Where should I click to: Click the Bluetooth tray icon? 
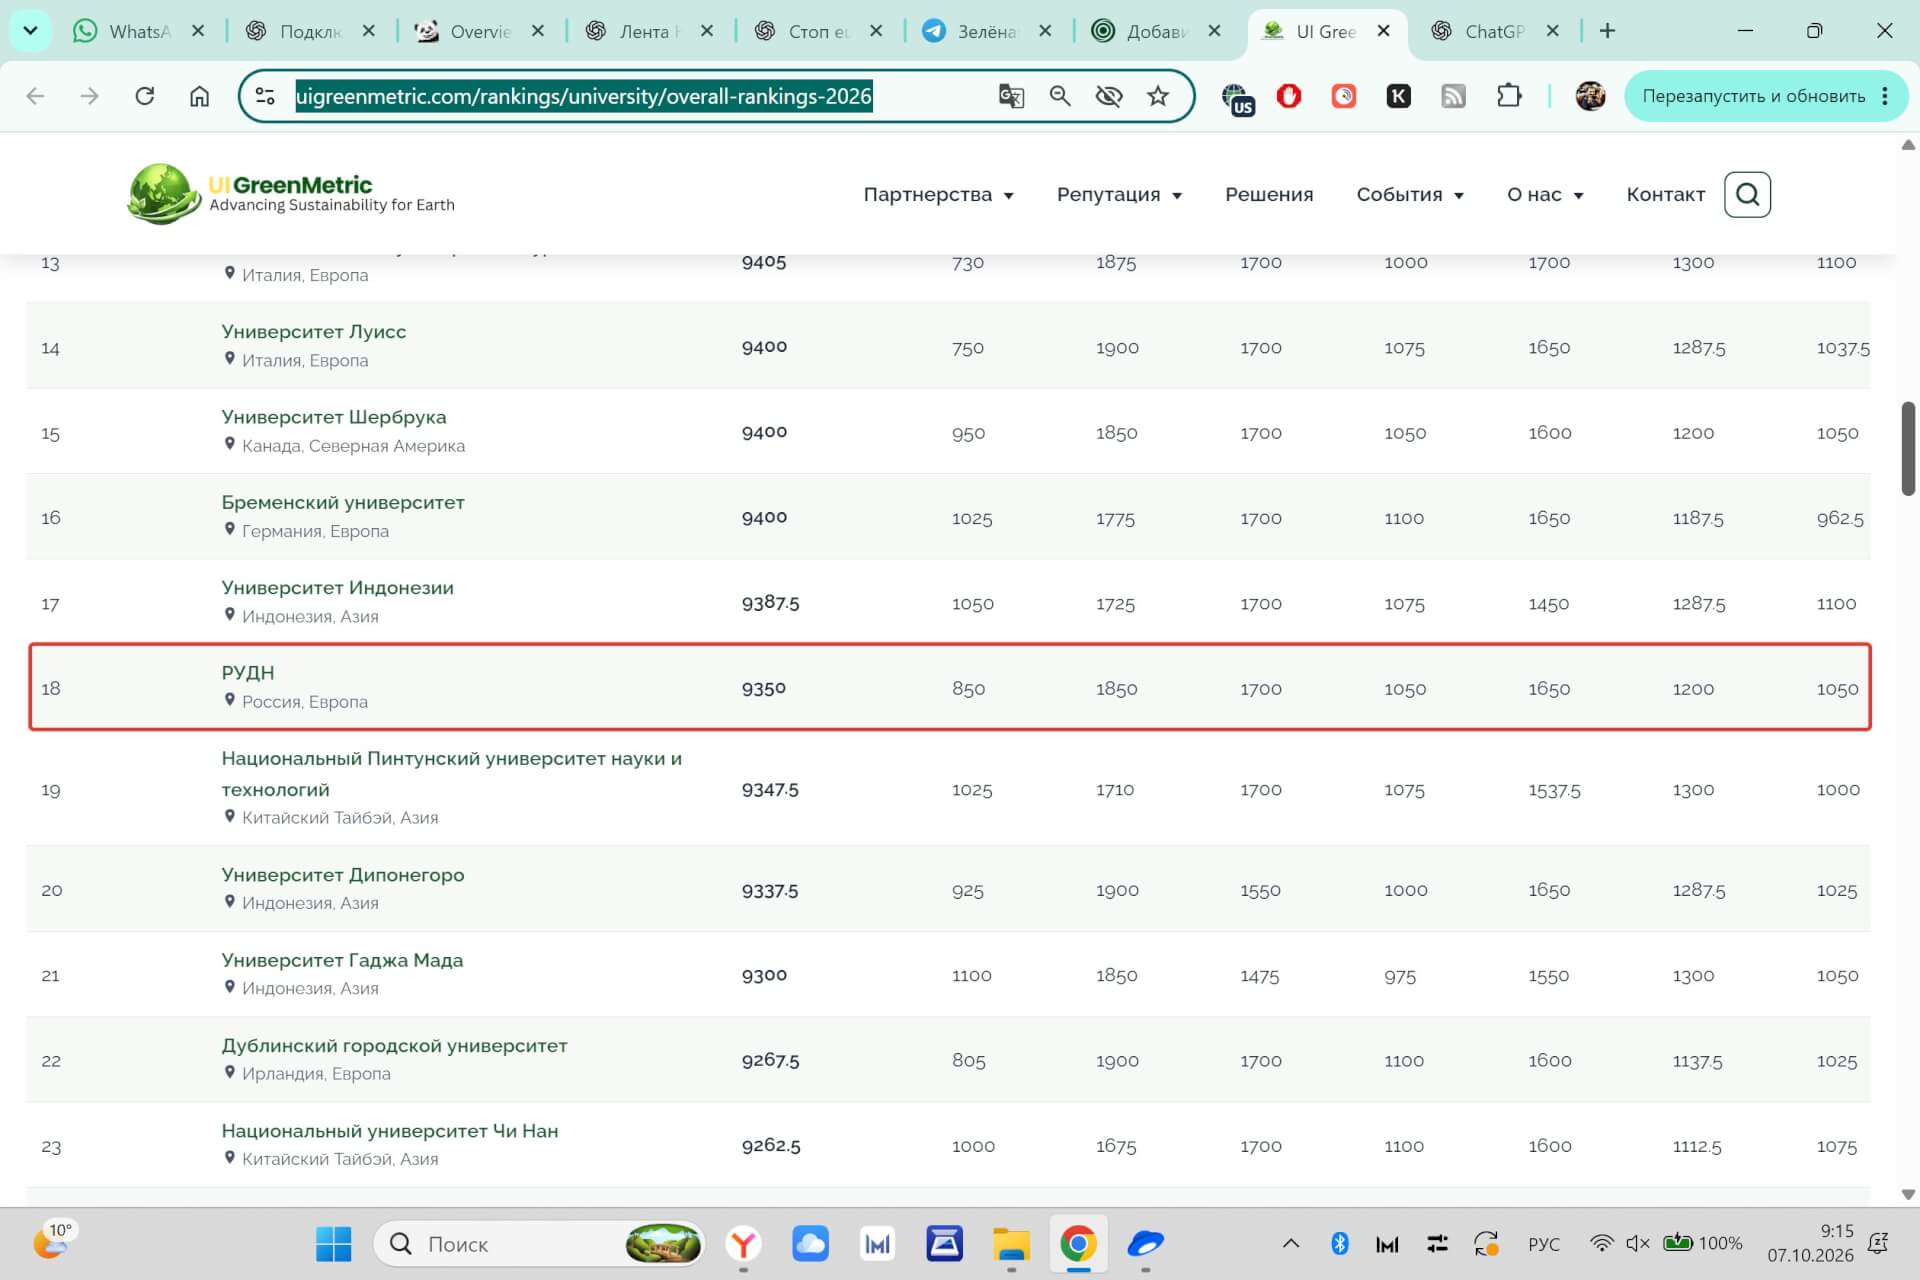pyautogui.click(x=1340, y=1243)
